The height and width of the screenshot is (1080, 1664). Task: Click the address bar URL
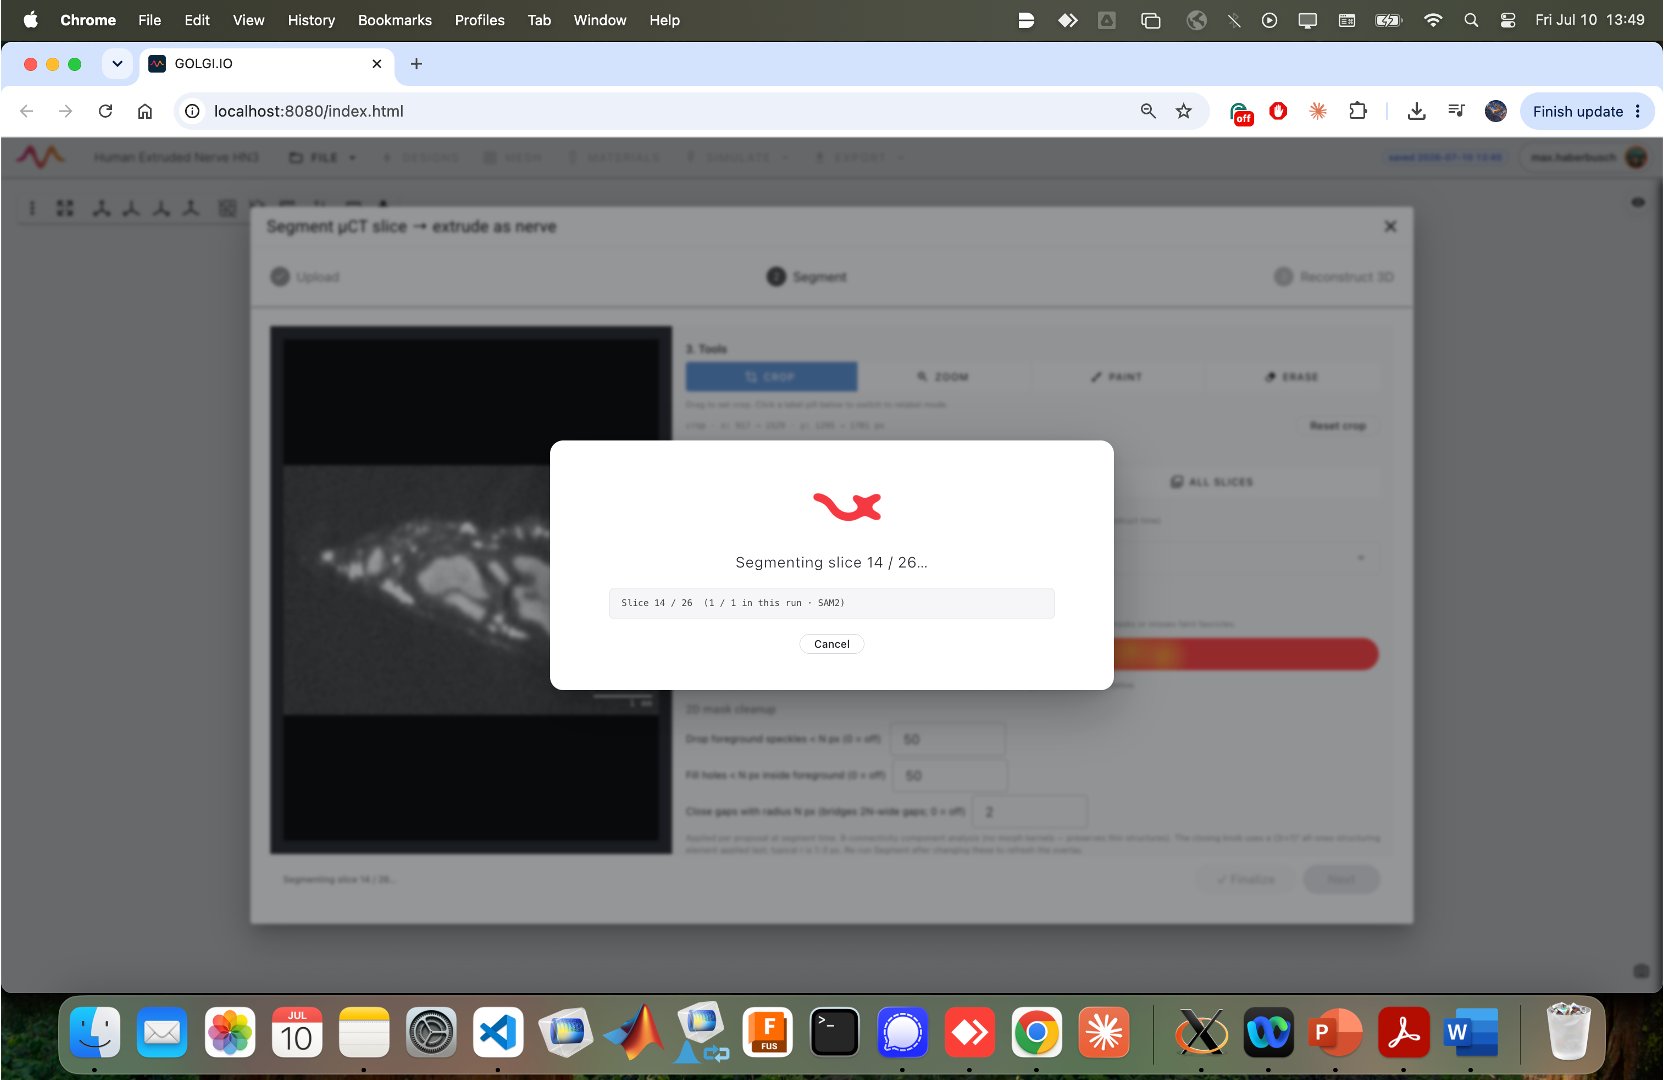[x=309, y=111]
